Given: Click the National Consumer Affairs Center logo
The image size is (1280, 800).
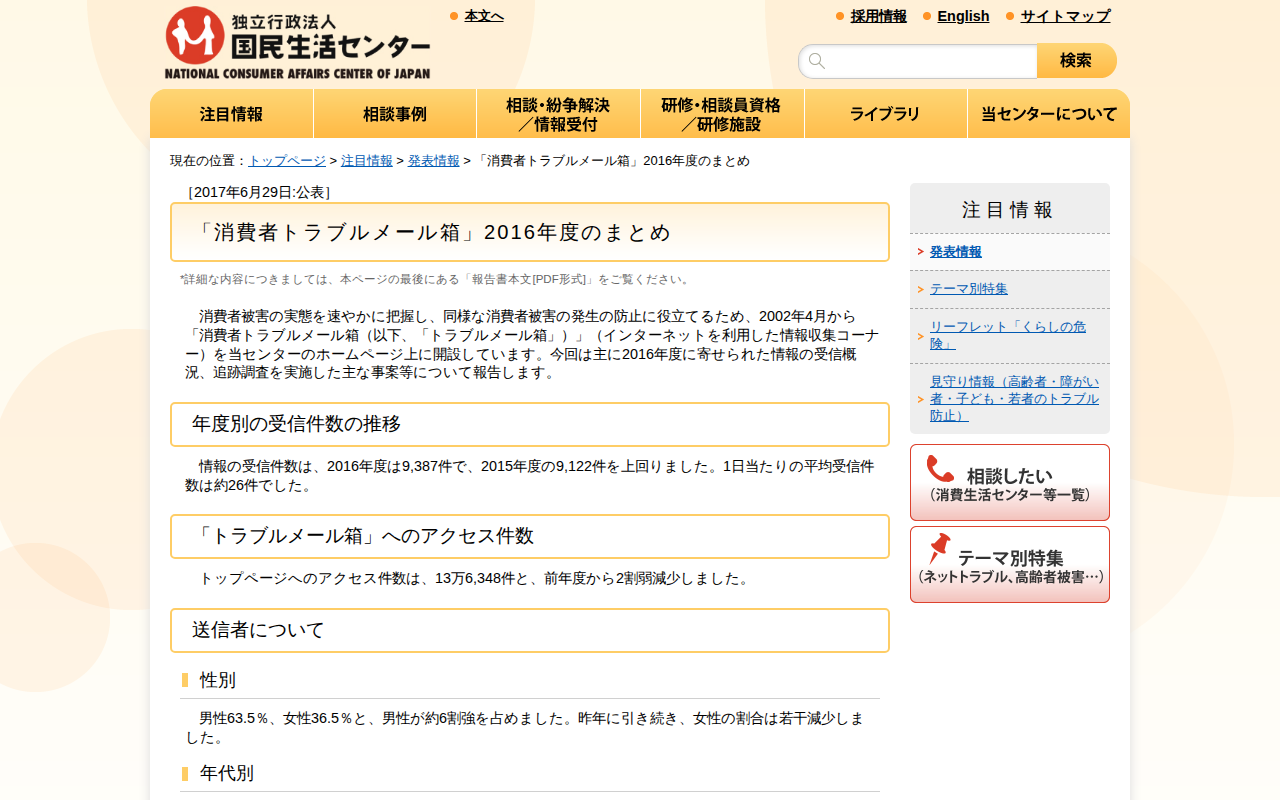Looking at the screenshot, I should pos(297,42).
